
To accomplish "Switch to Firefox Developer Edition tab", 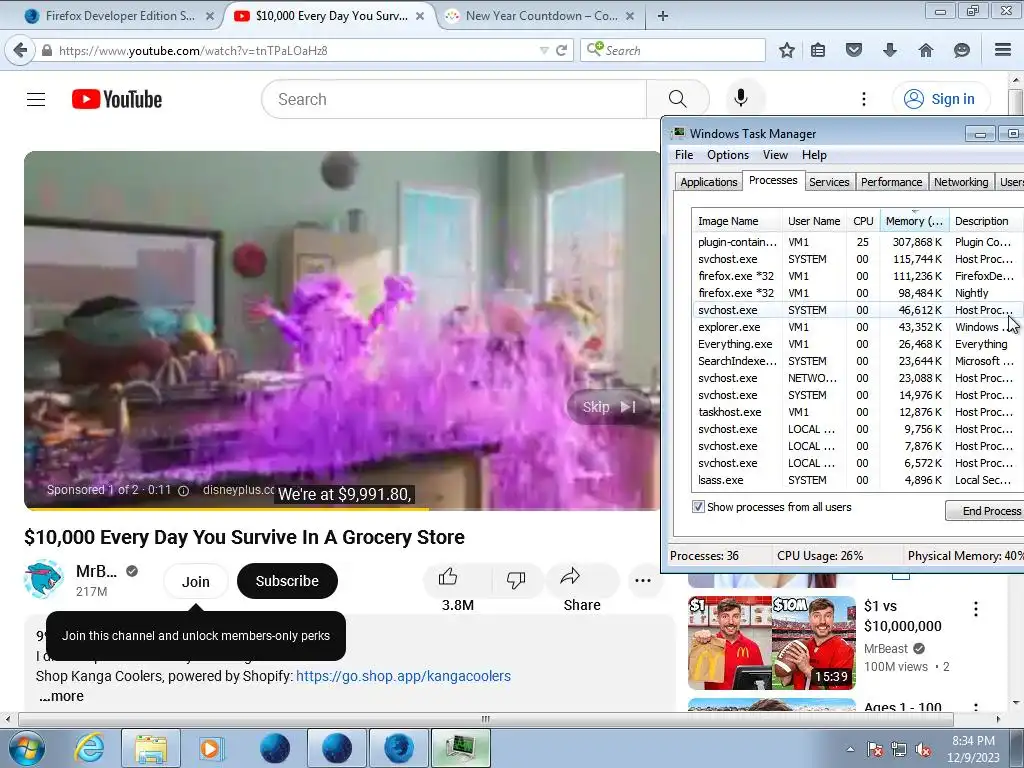I will pos(120,16).
